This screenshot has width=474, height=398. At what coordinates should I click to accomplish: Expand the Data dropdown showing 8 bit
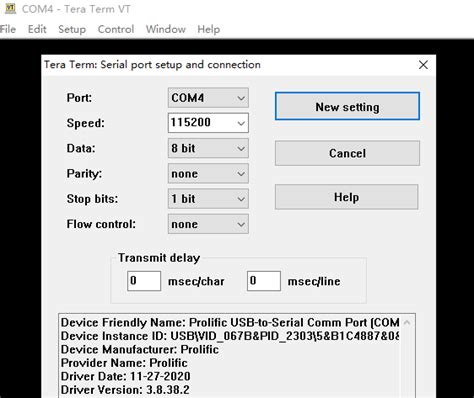click(x=208, y=148)
